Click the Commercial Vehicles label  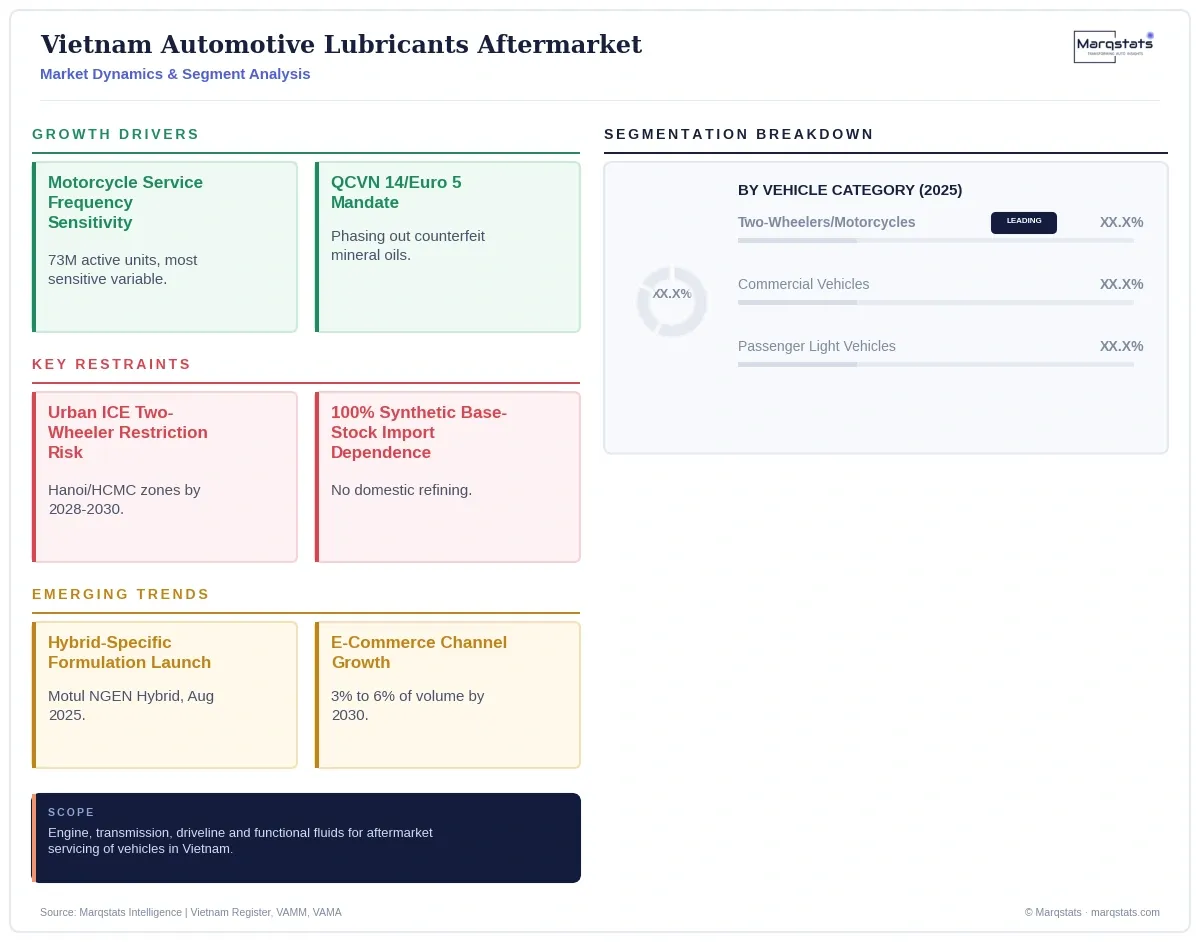coord(803,284)
